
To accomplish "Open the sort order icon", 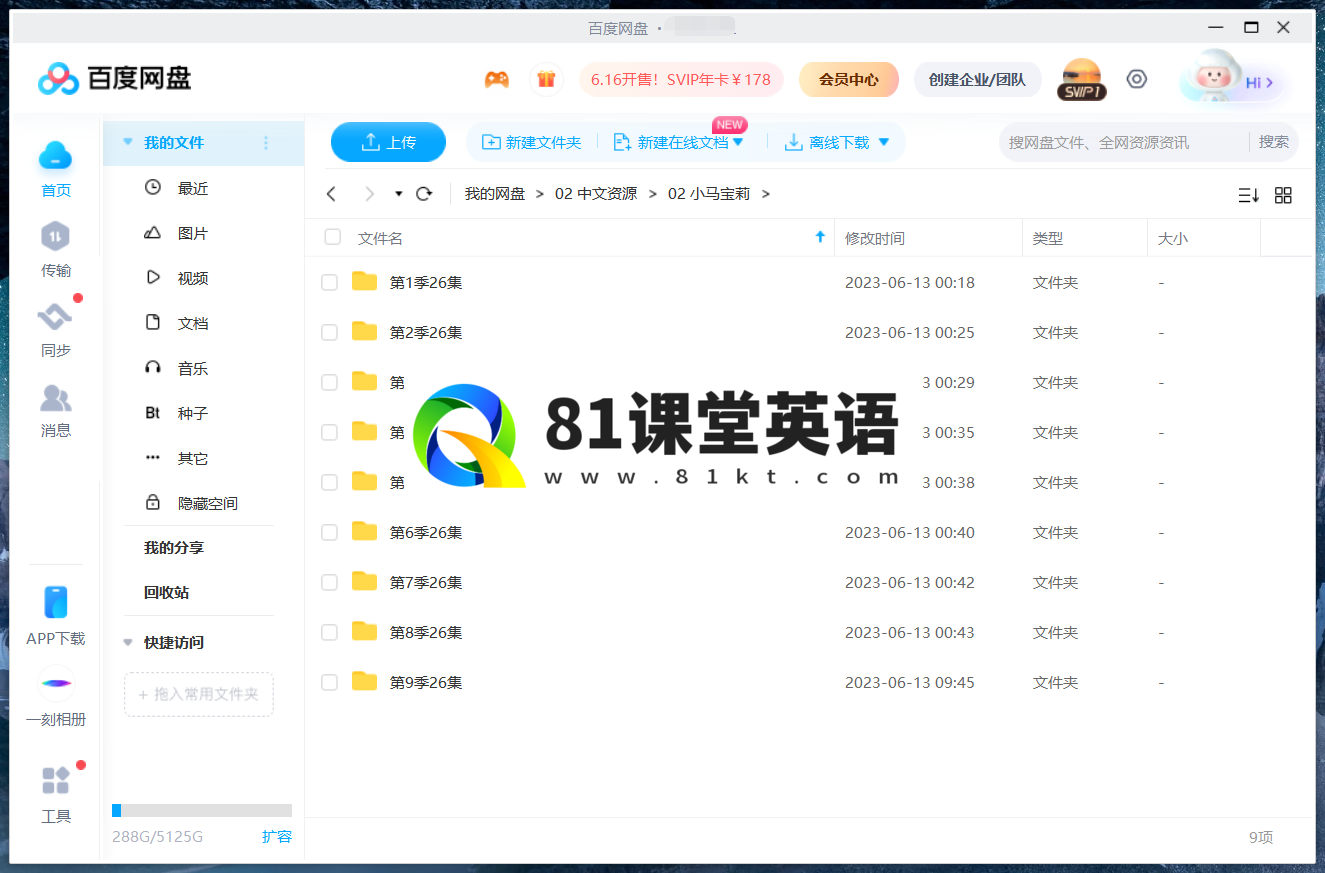I will 1248,195.
